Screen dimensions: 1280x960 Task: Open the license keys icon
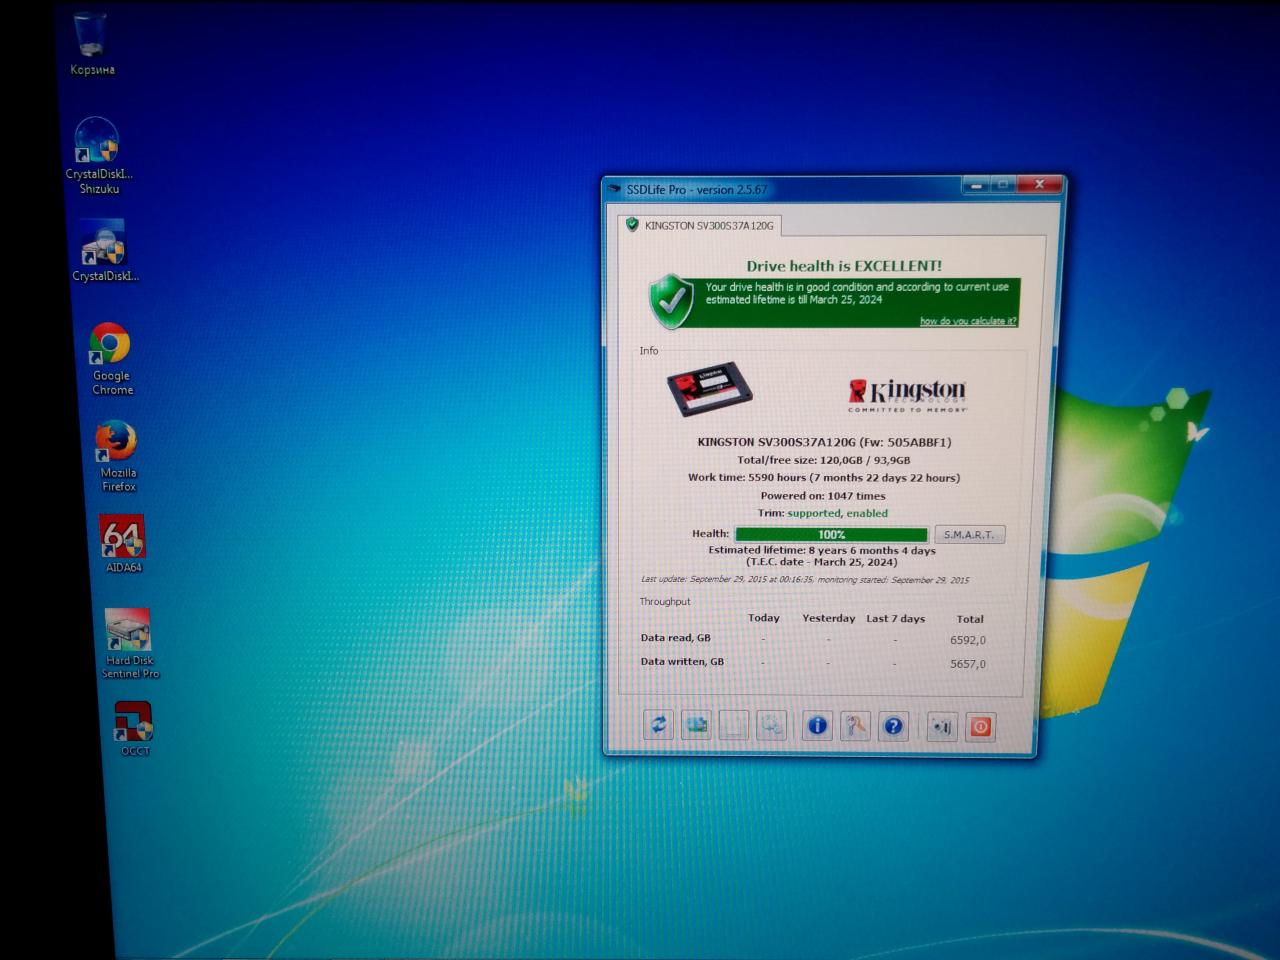pyautogui.click(x=855, y=726)
